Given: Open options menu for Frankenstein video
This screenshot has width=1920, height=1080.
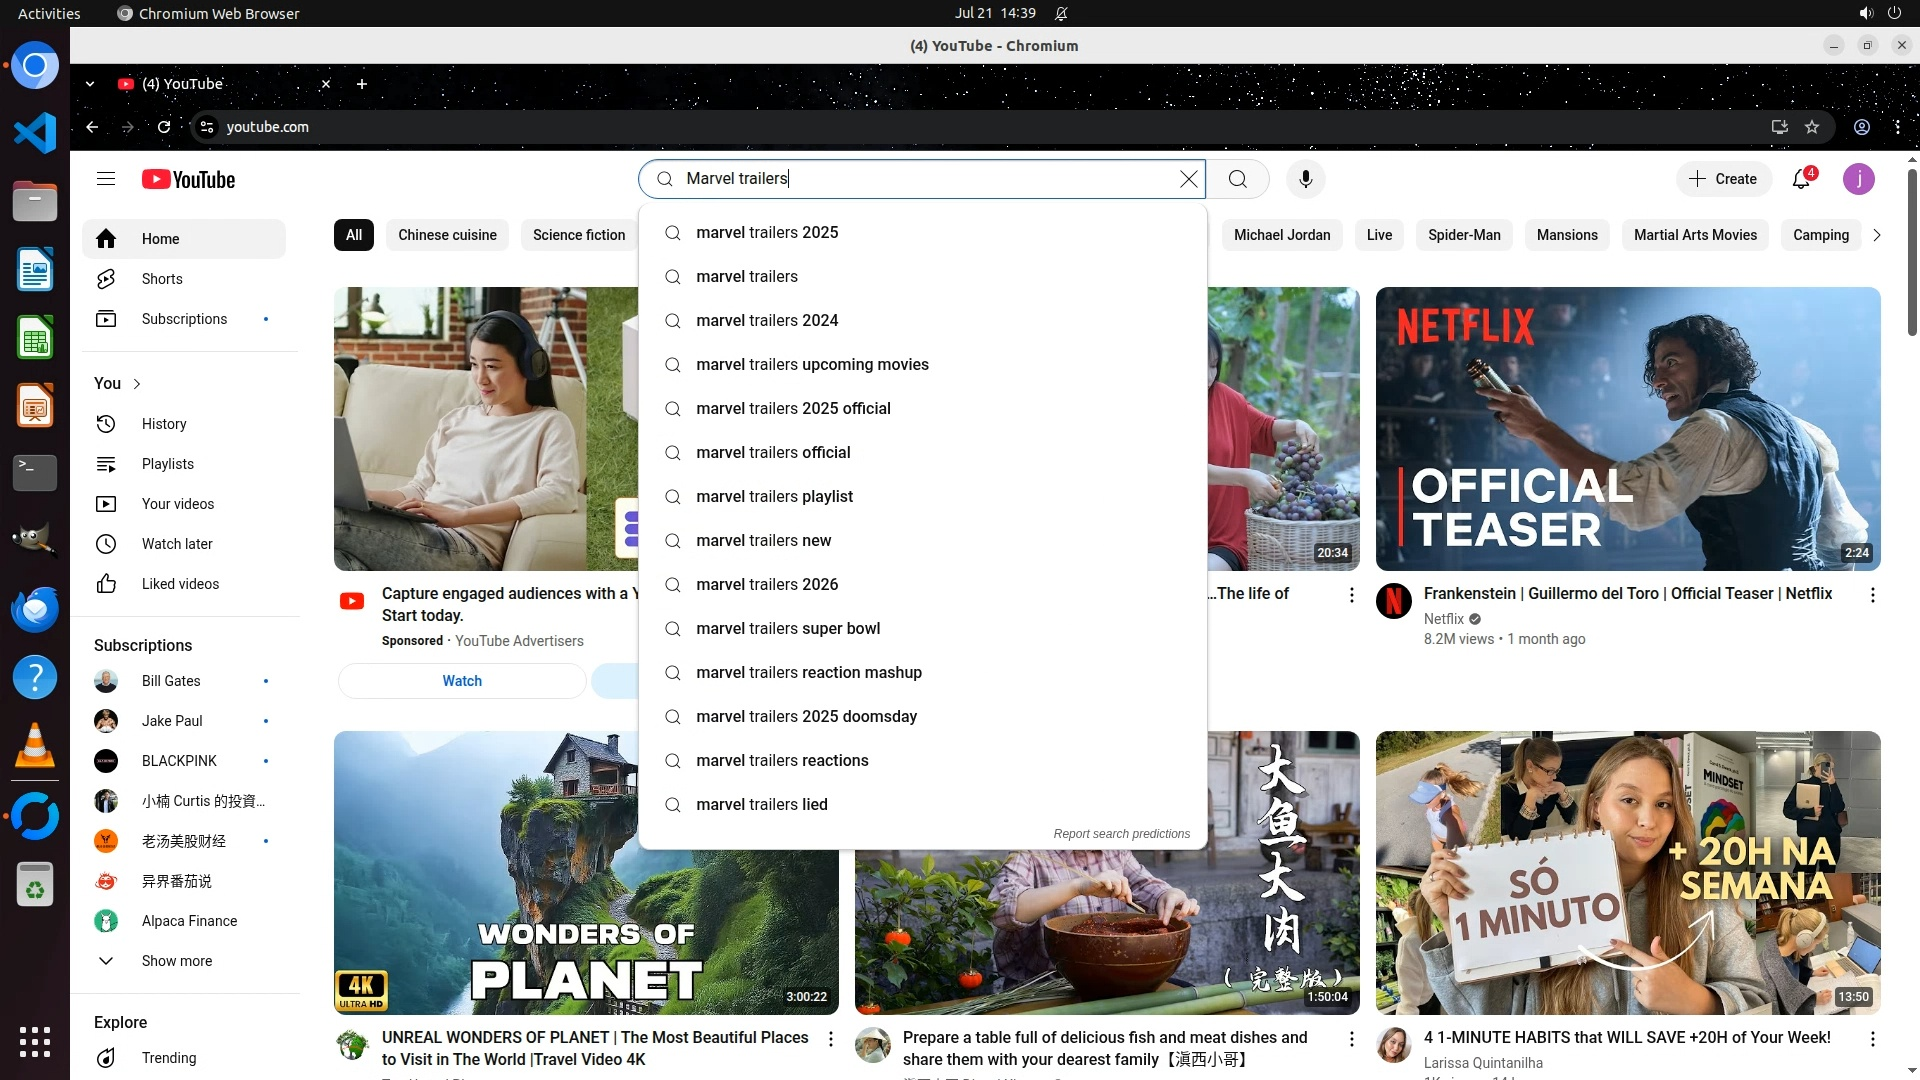Looking at the screenshot, I should 1872,595.
